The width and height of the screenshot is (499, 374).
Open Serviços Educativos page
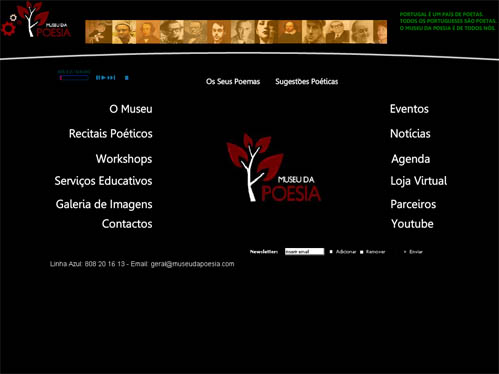pyautogui.click(x=103, y=181)
